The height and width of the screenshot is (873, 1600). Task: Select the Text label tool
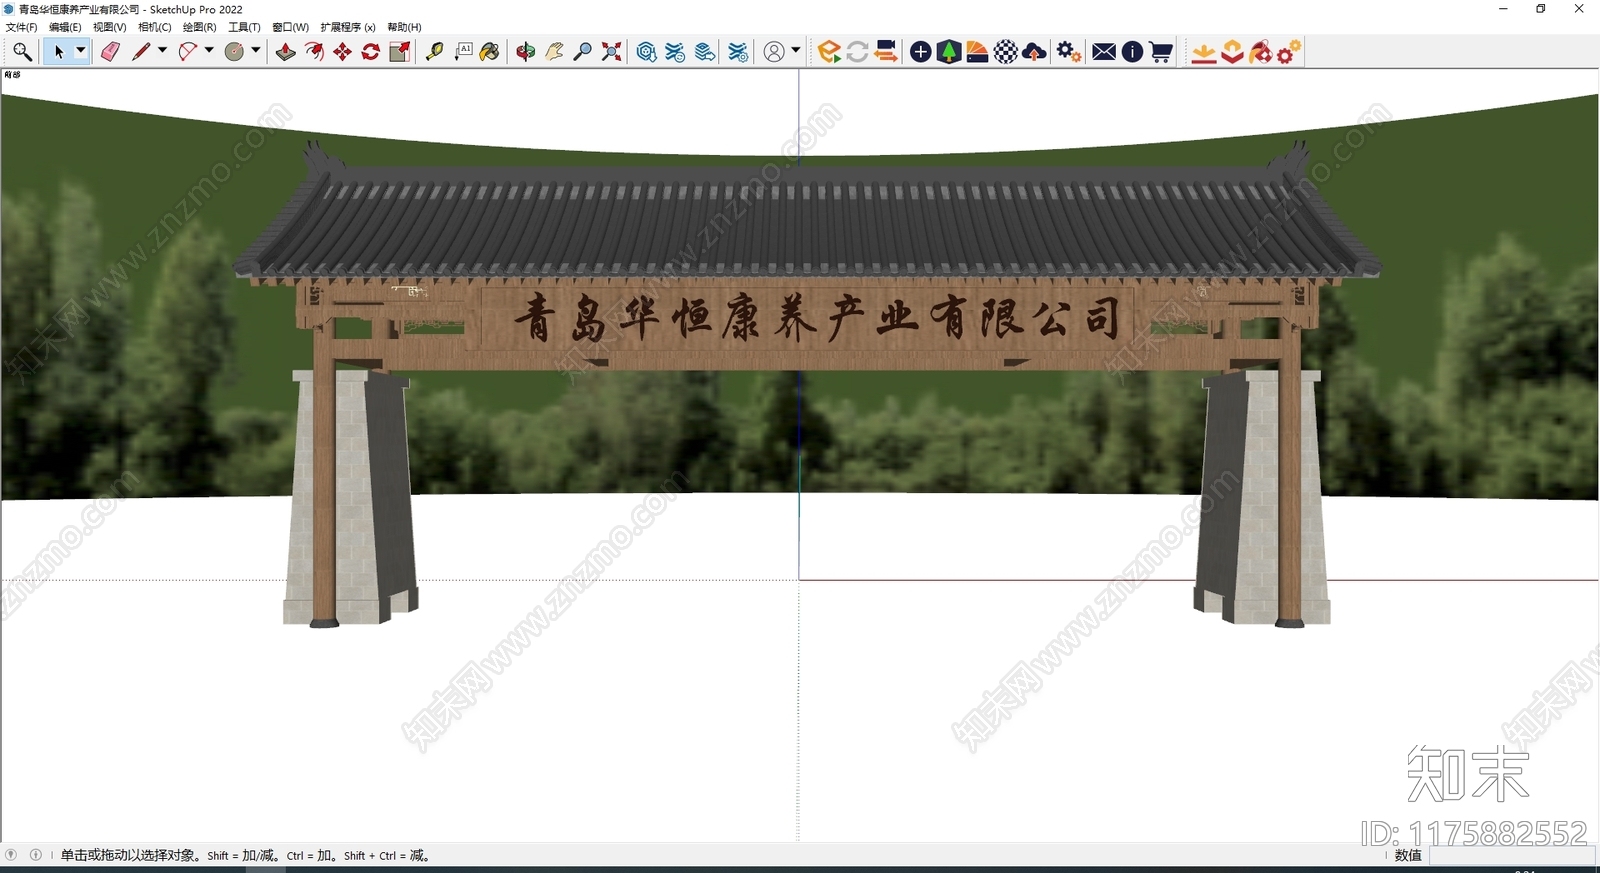pyautogui.click(x=463, y=52)
